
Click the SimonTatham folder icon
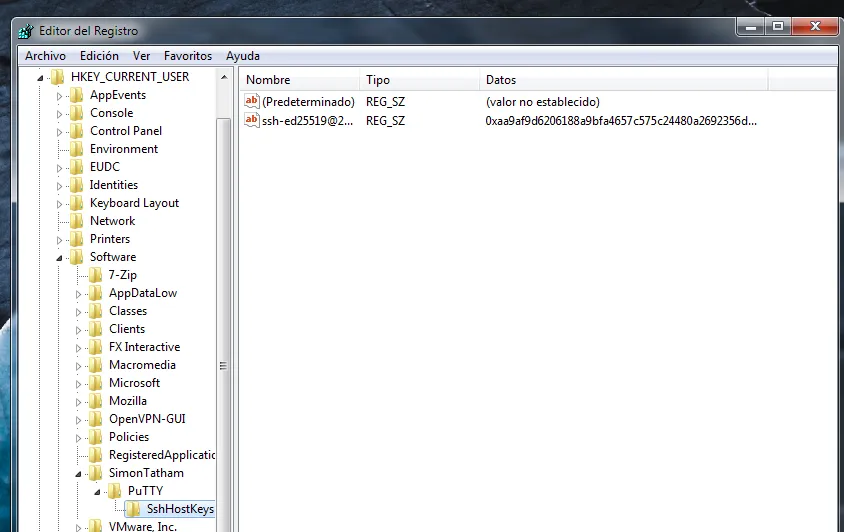pos(96,473)
